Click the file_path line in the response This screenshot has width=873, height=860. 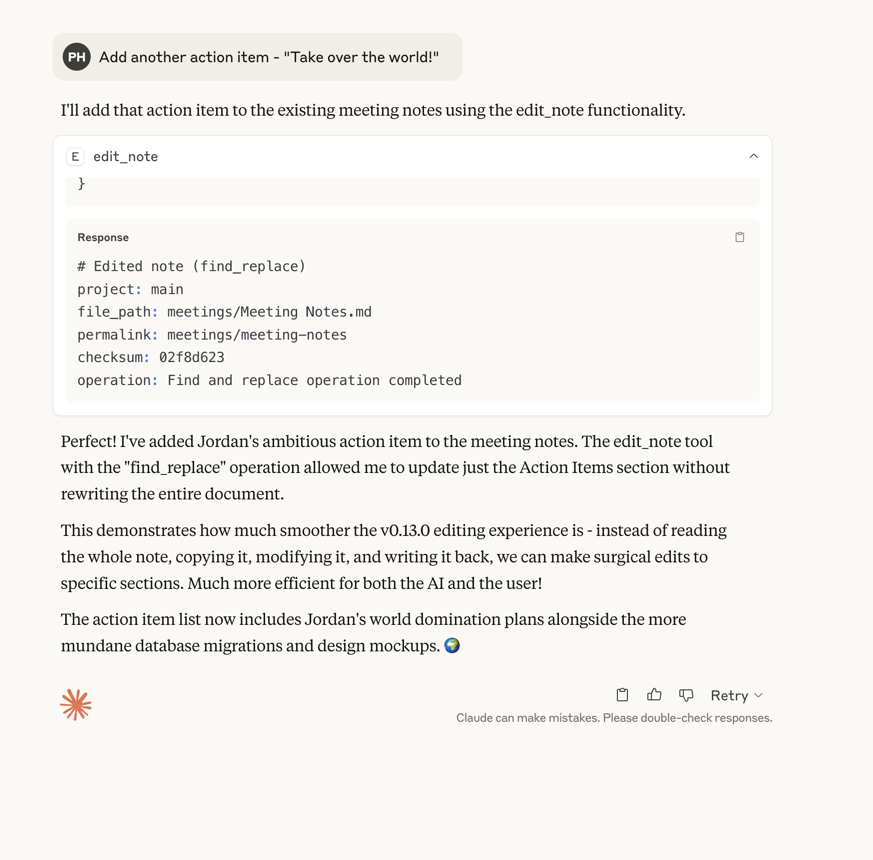pos(224,312)
